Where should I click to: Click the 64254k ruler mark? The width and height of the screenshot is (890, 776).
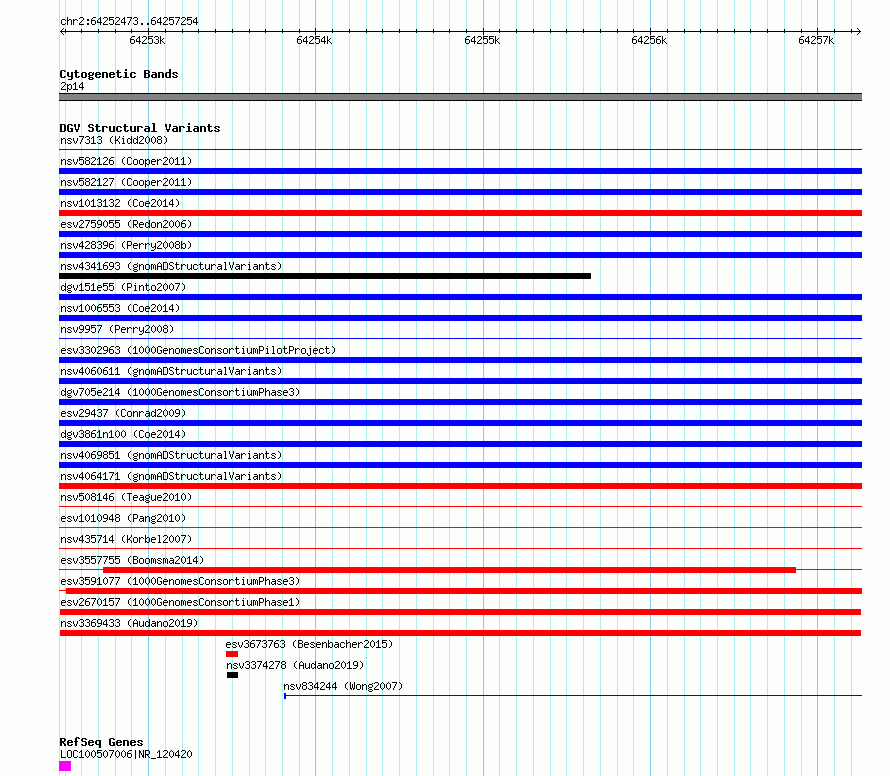coord(314,40)
